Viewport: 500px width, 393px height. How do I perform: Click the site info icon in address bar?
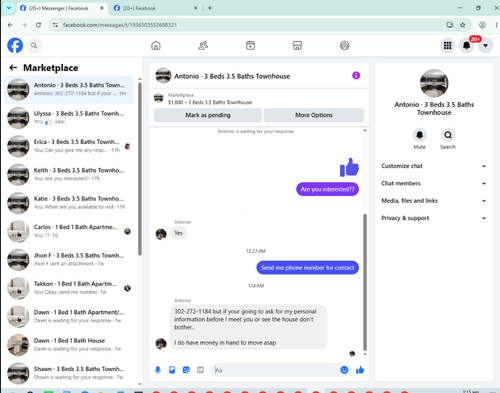(x=55, y=25)
